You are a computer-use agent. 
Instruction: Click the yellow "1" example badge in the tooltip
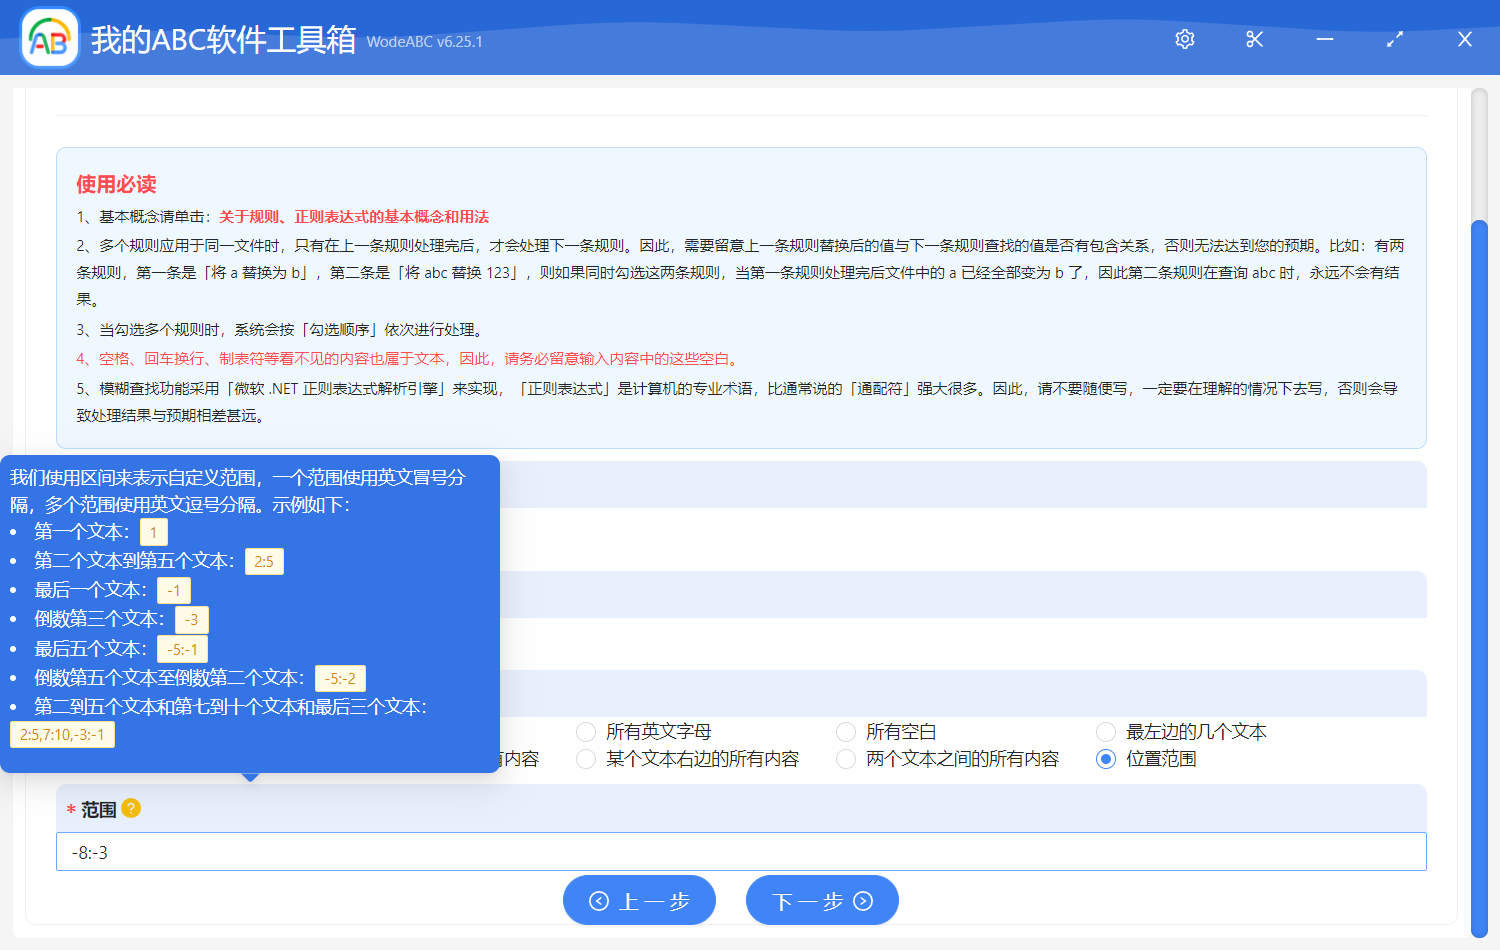click(153, 532)
